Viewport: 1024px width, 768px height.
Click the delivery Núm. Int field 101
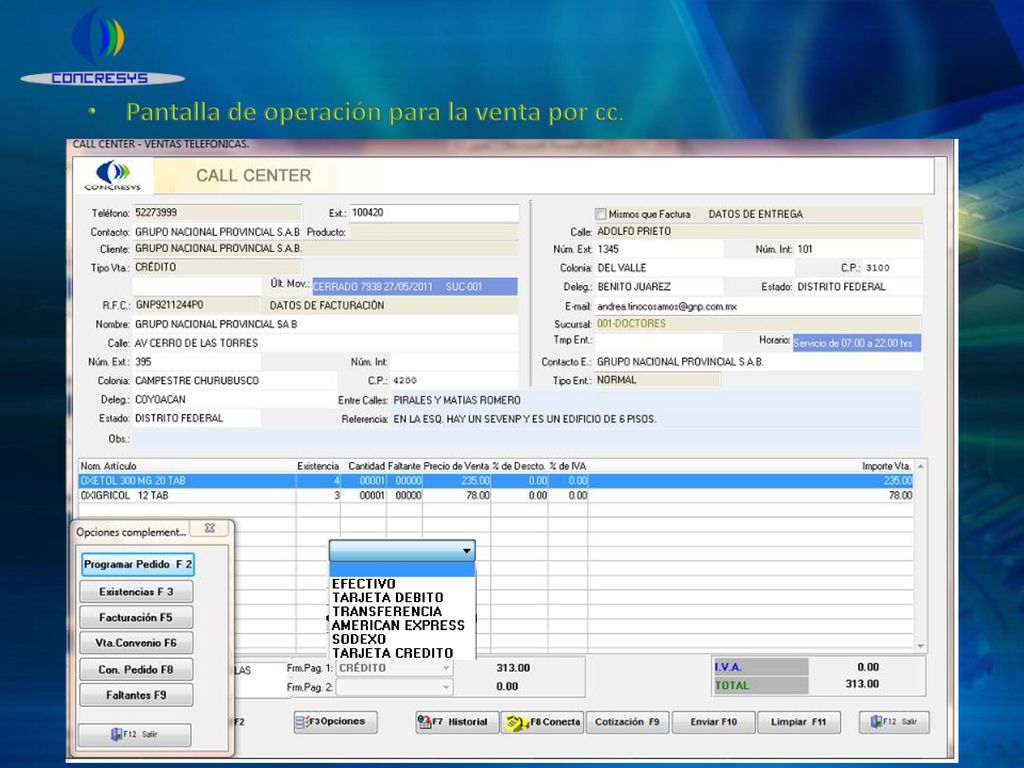click(x=858, y=249)
